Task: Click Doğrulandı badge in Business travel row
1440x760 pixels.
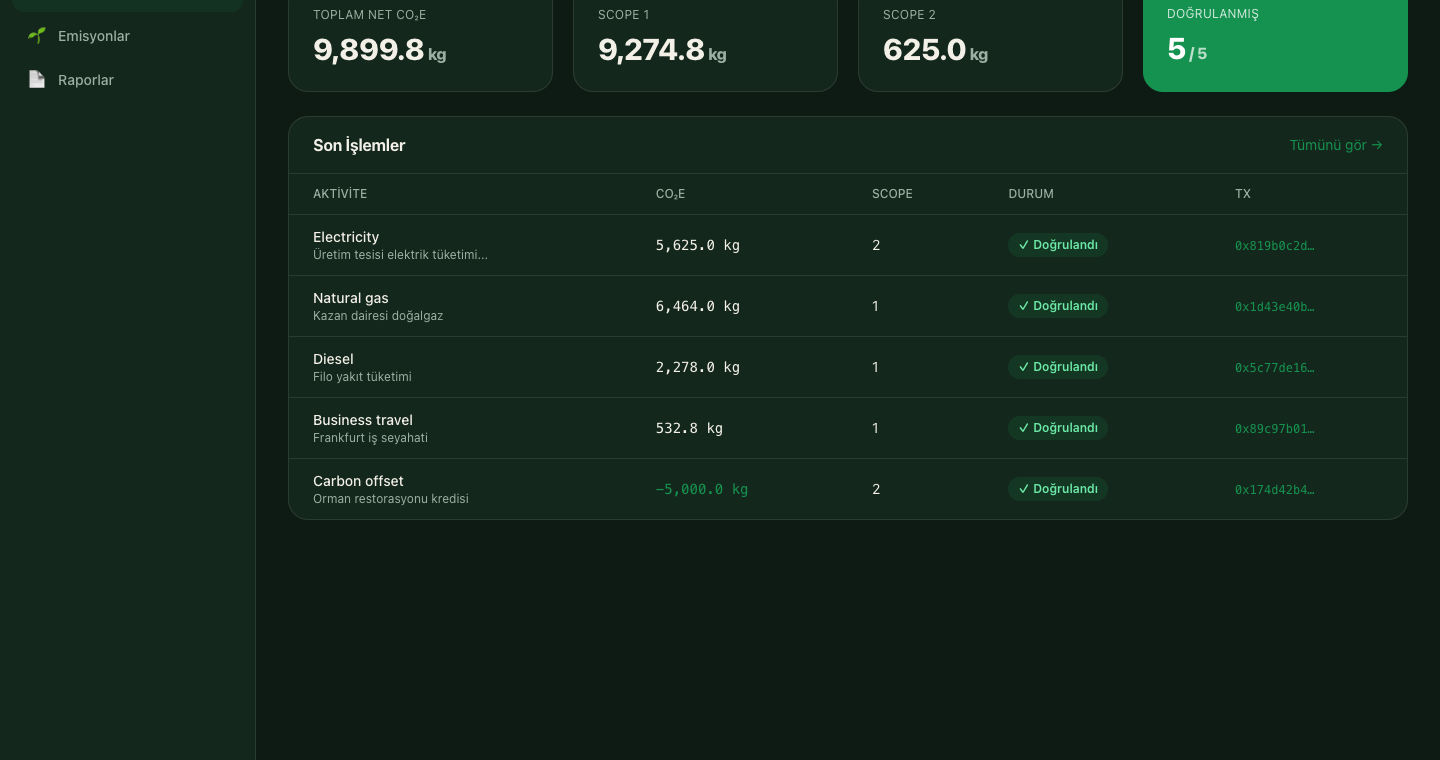Action: (x=1058, y=428)
